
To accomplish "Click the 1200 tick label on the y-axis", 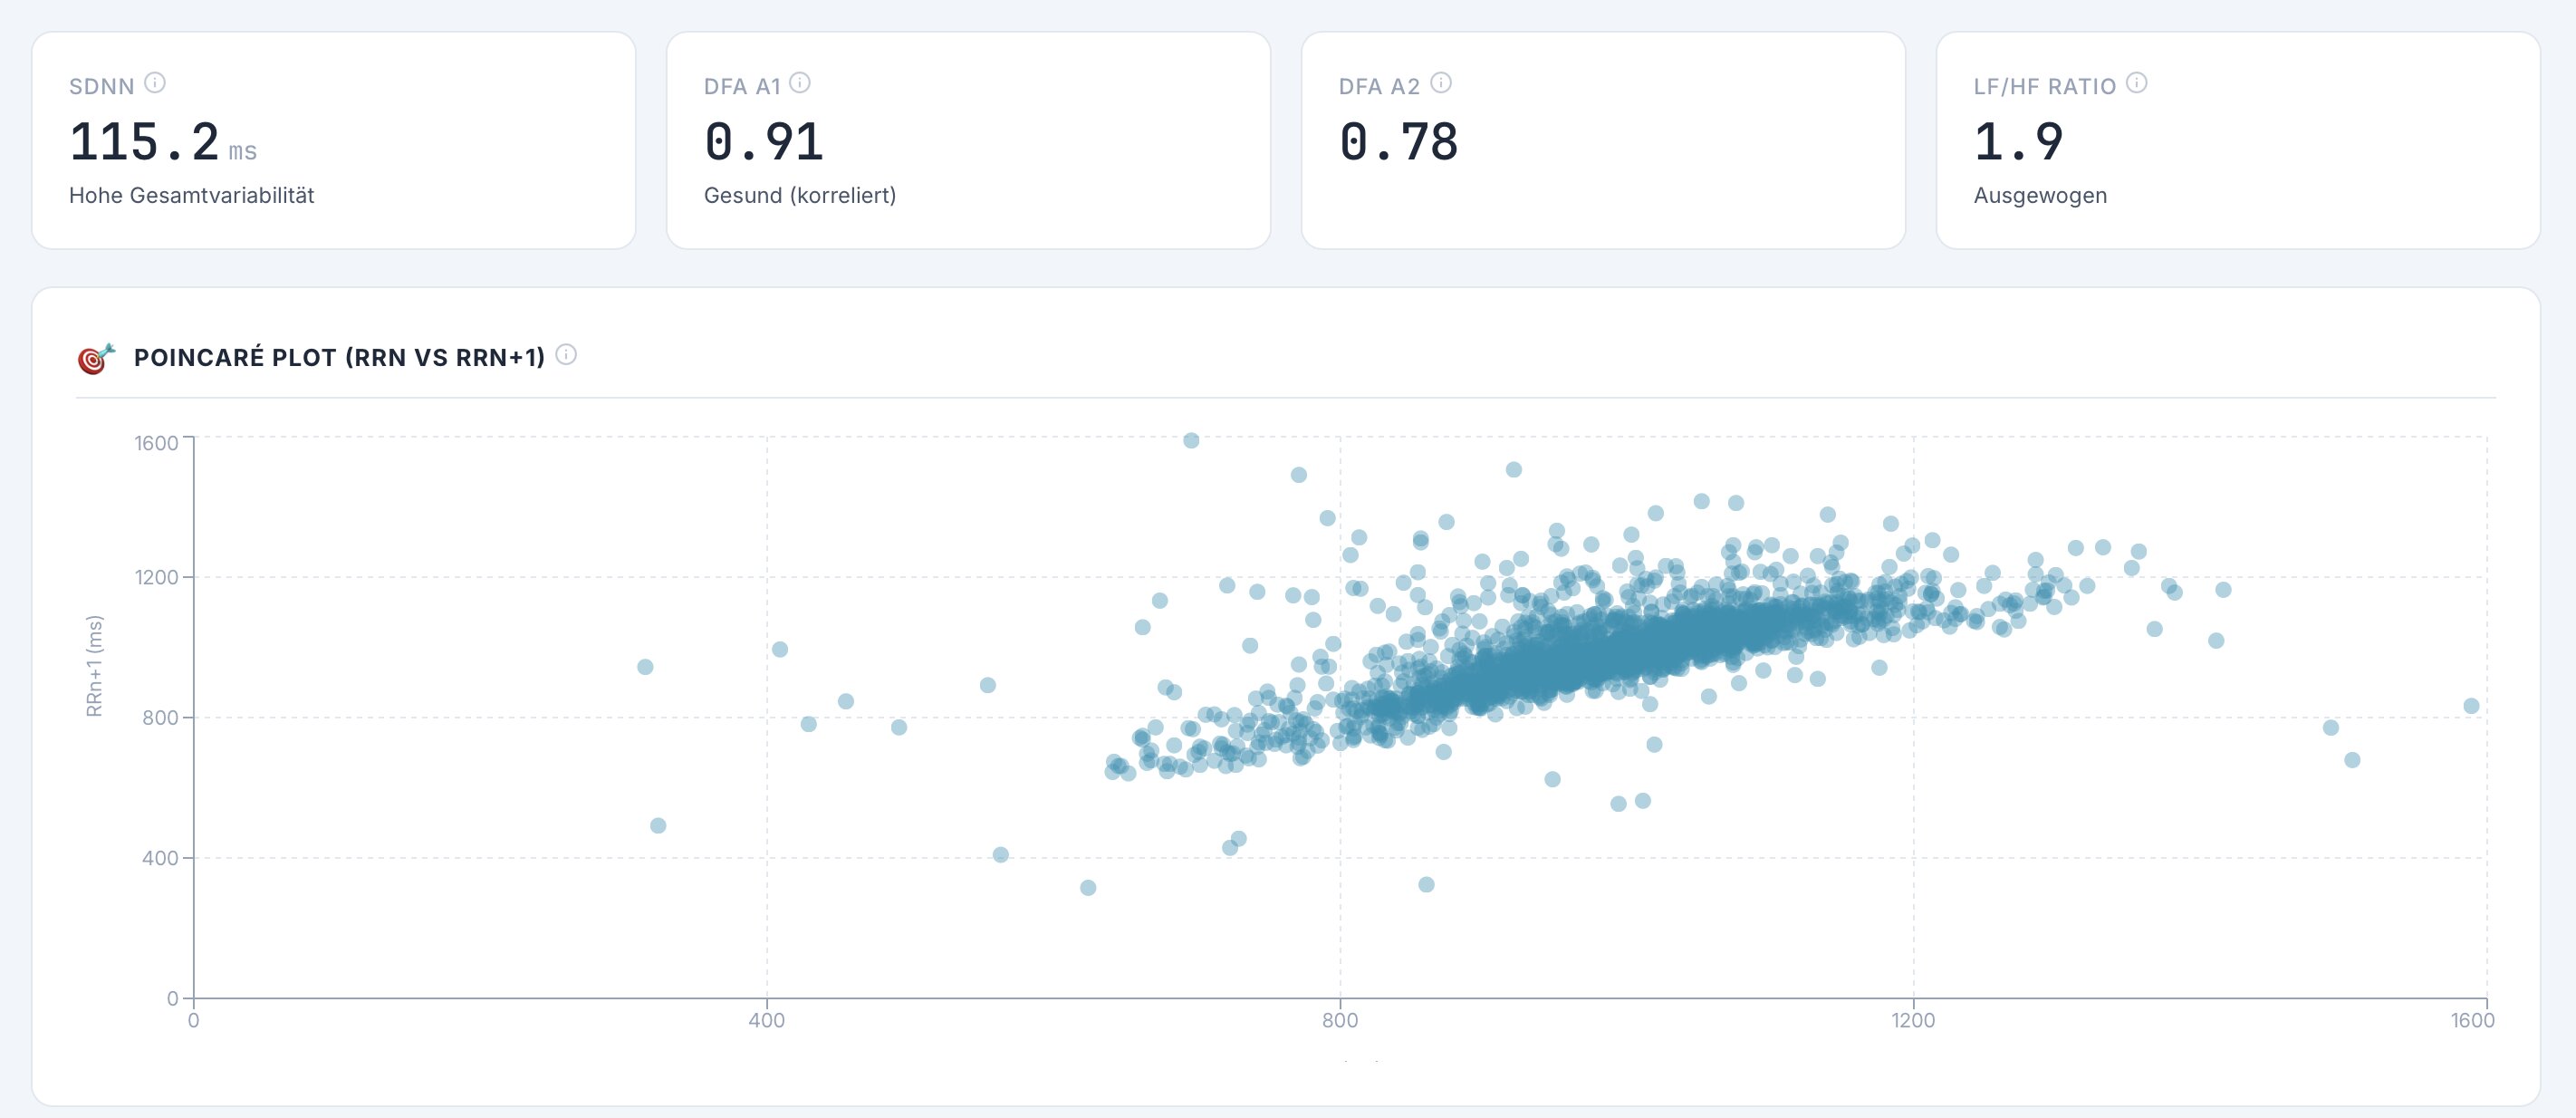I will click(x=156, y=577).
